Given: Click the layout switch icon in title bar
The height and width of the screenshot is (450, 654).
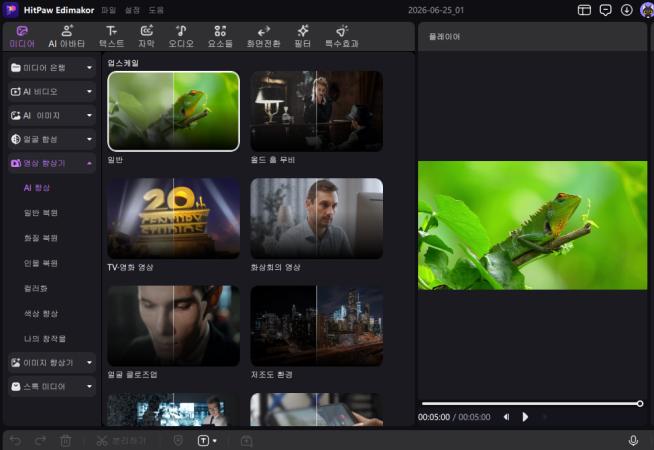Looking at the screenshot, I should pos(584,10).
